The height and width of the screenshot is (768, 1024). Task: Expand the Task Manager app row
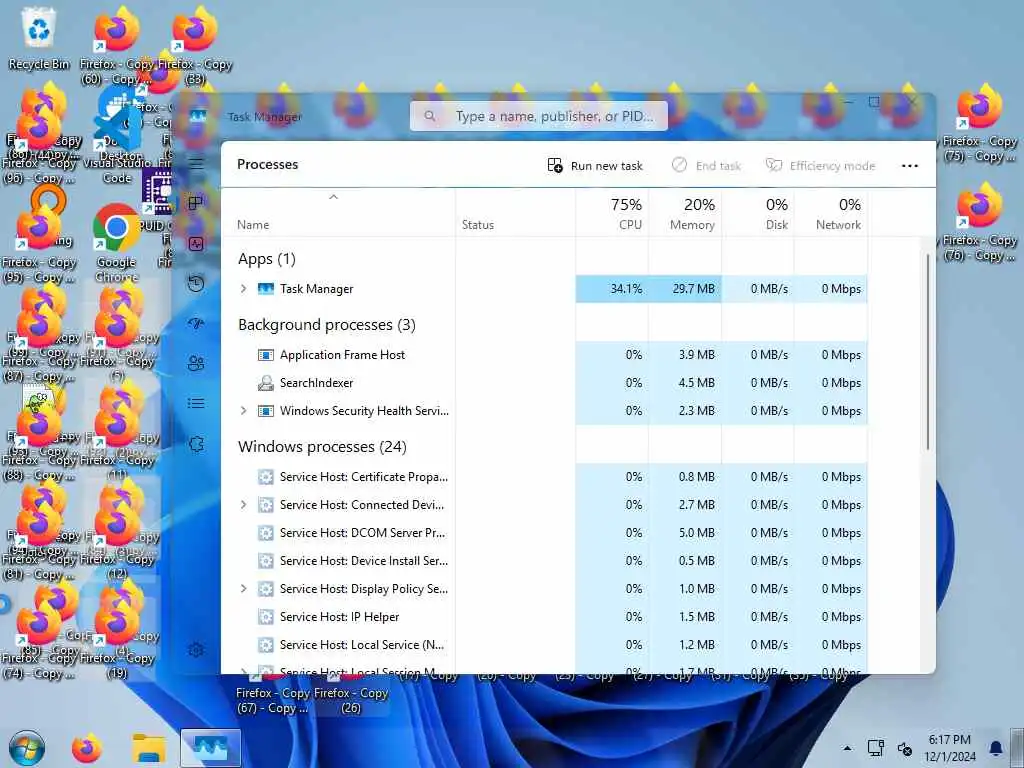[x=244, y=288]
